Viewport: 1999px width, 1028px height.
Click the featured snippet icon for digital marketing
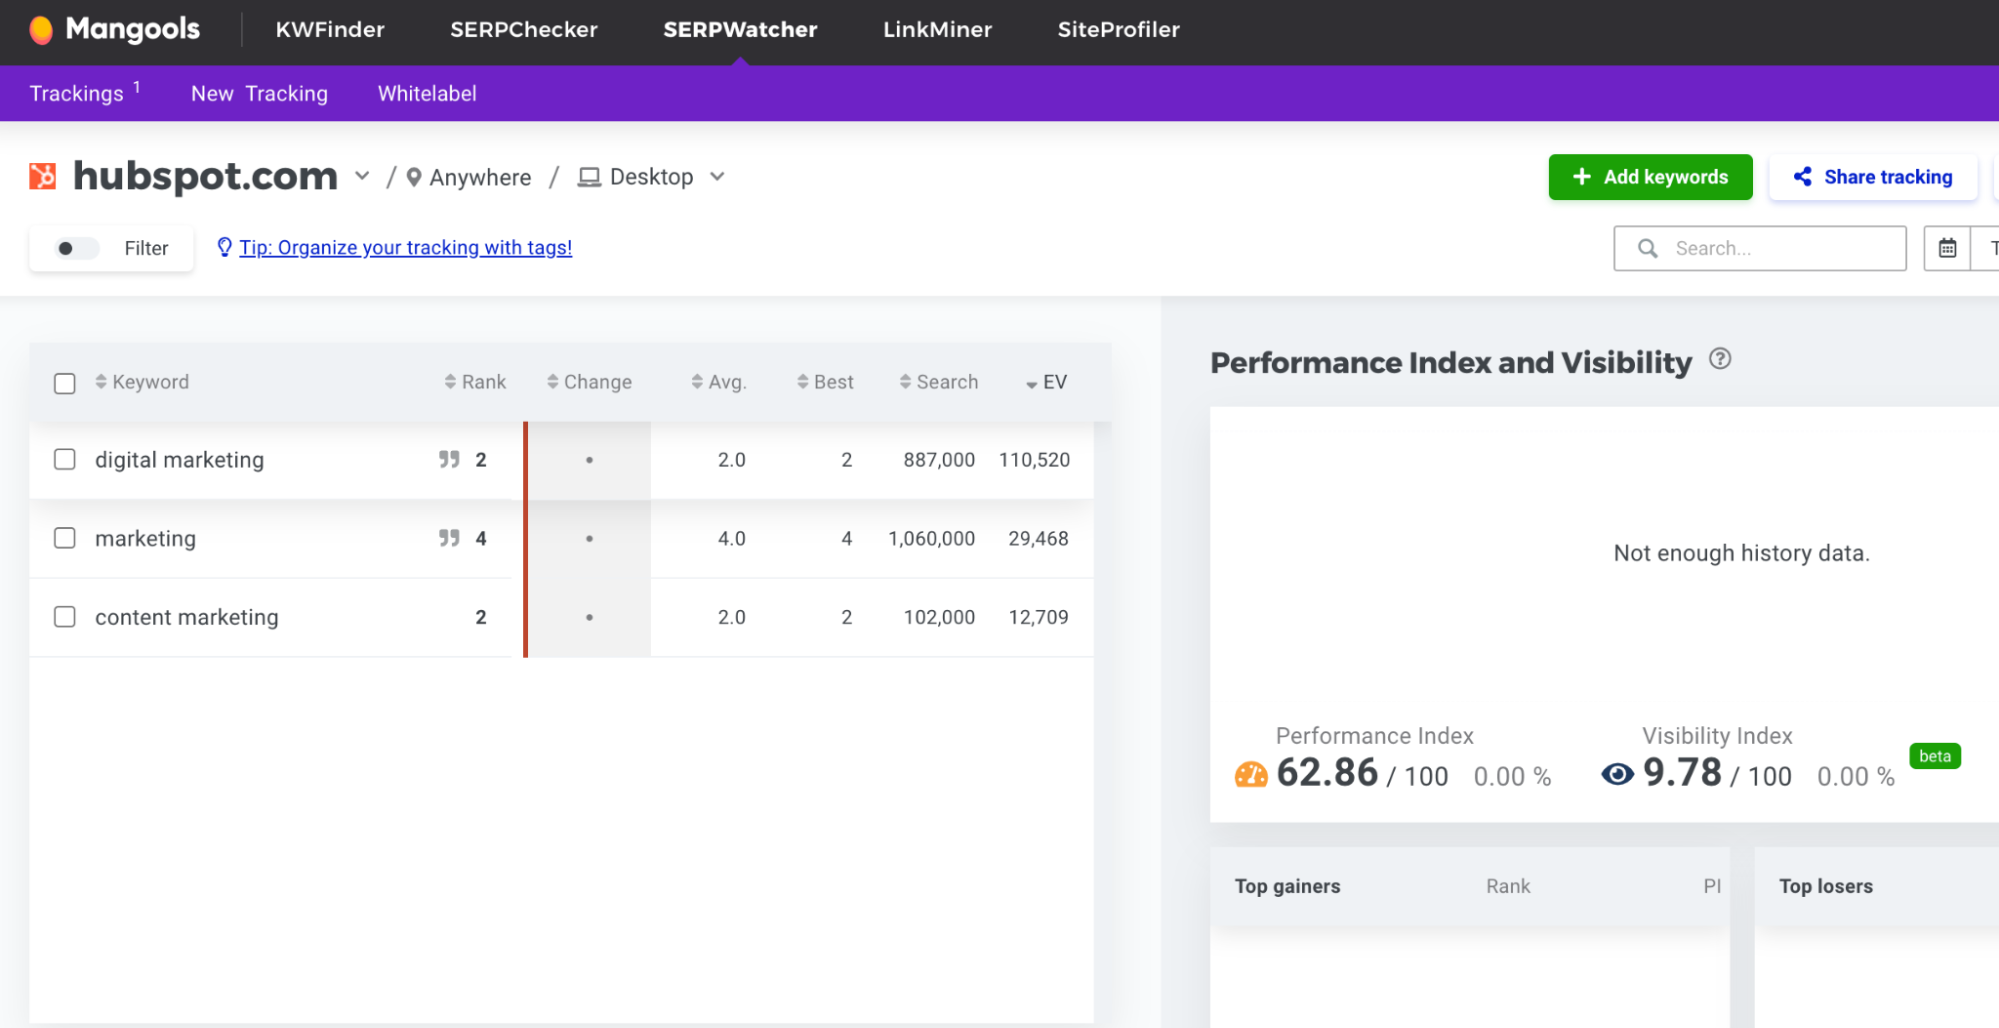tap(449, 459)
